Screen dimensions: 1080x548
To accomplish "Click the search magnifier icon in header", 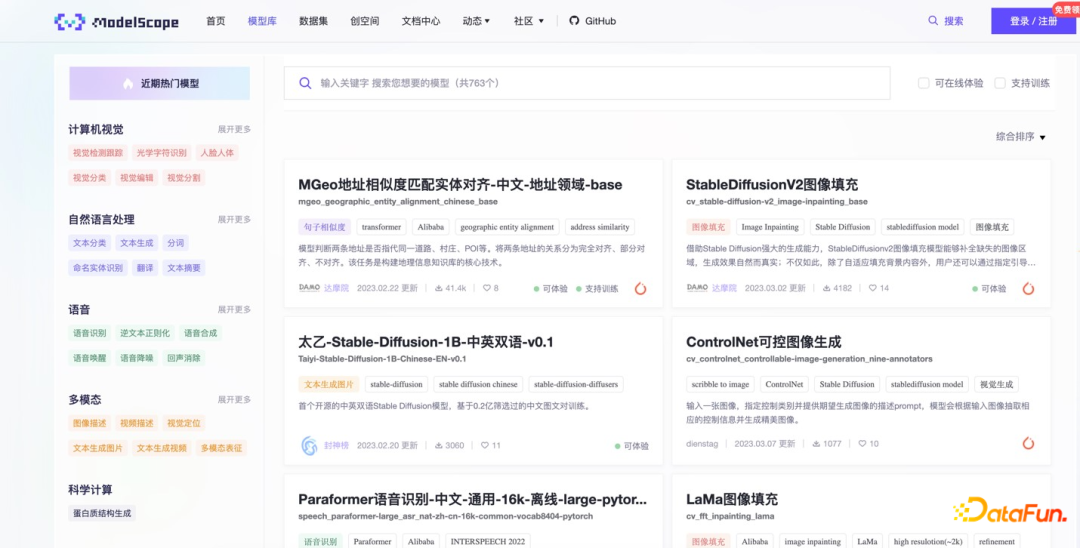I will (x=933, y=21).
